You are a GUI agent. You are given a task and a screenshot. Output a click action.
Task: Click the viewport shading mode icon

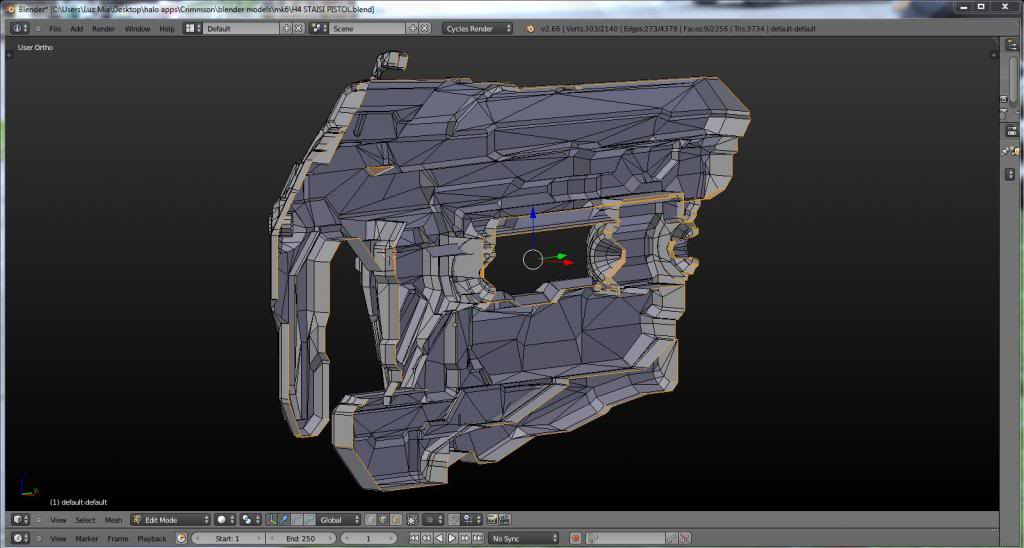click(x=222, y=520)
